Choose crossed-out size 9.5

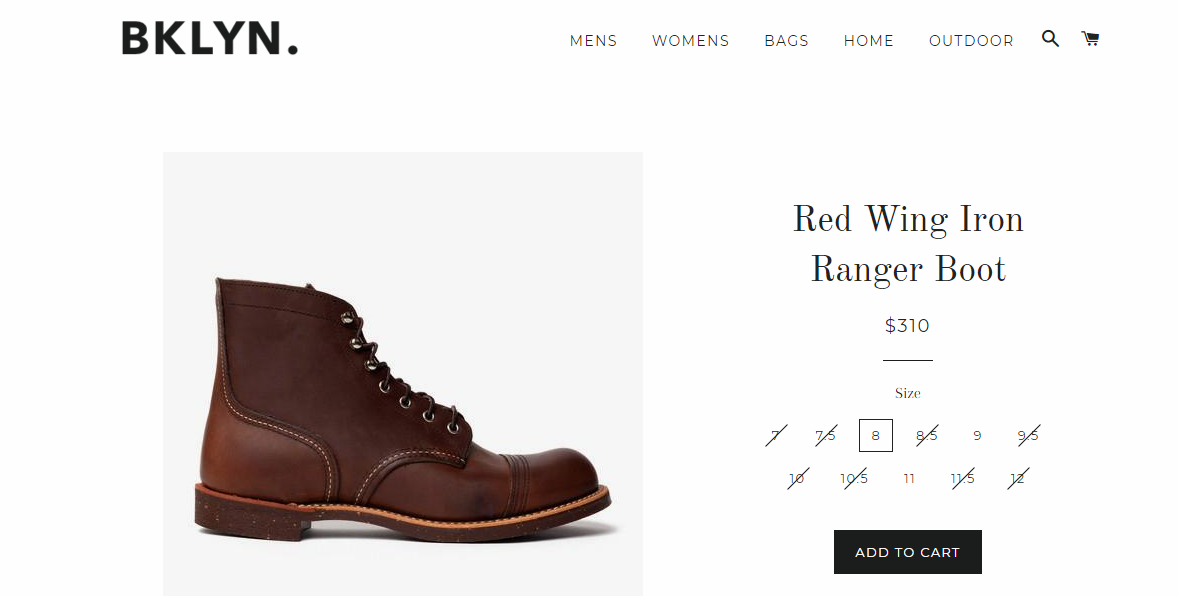click(1028, 435)
